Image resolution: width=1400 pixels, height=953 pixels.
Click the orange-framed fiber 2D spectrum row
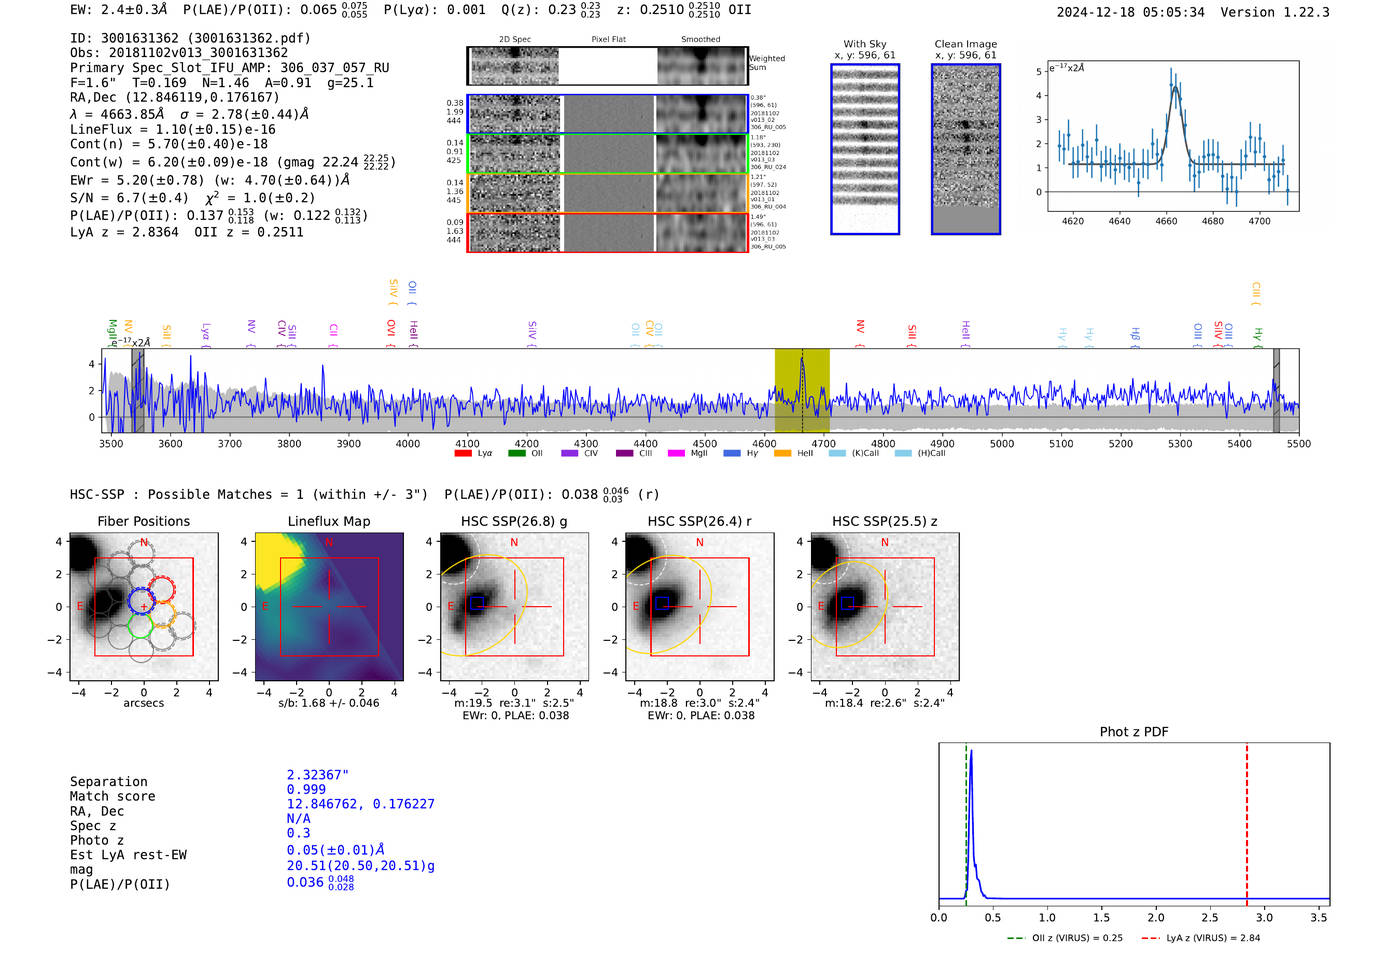click(x=608, y=193)
